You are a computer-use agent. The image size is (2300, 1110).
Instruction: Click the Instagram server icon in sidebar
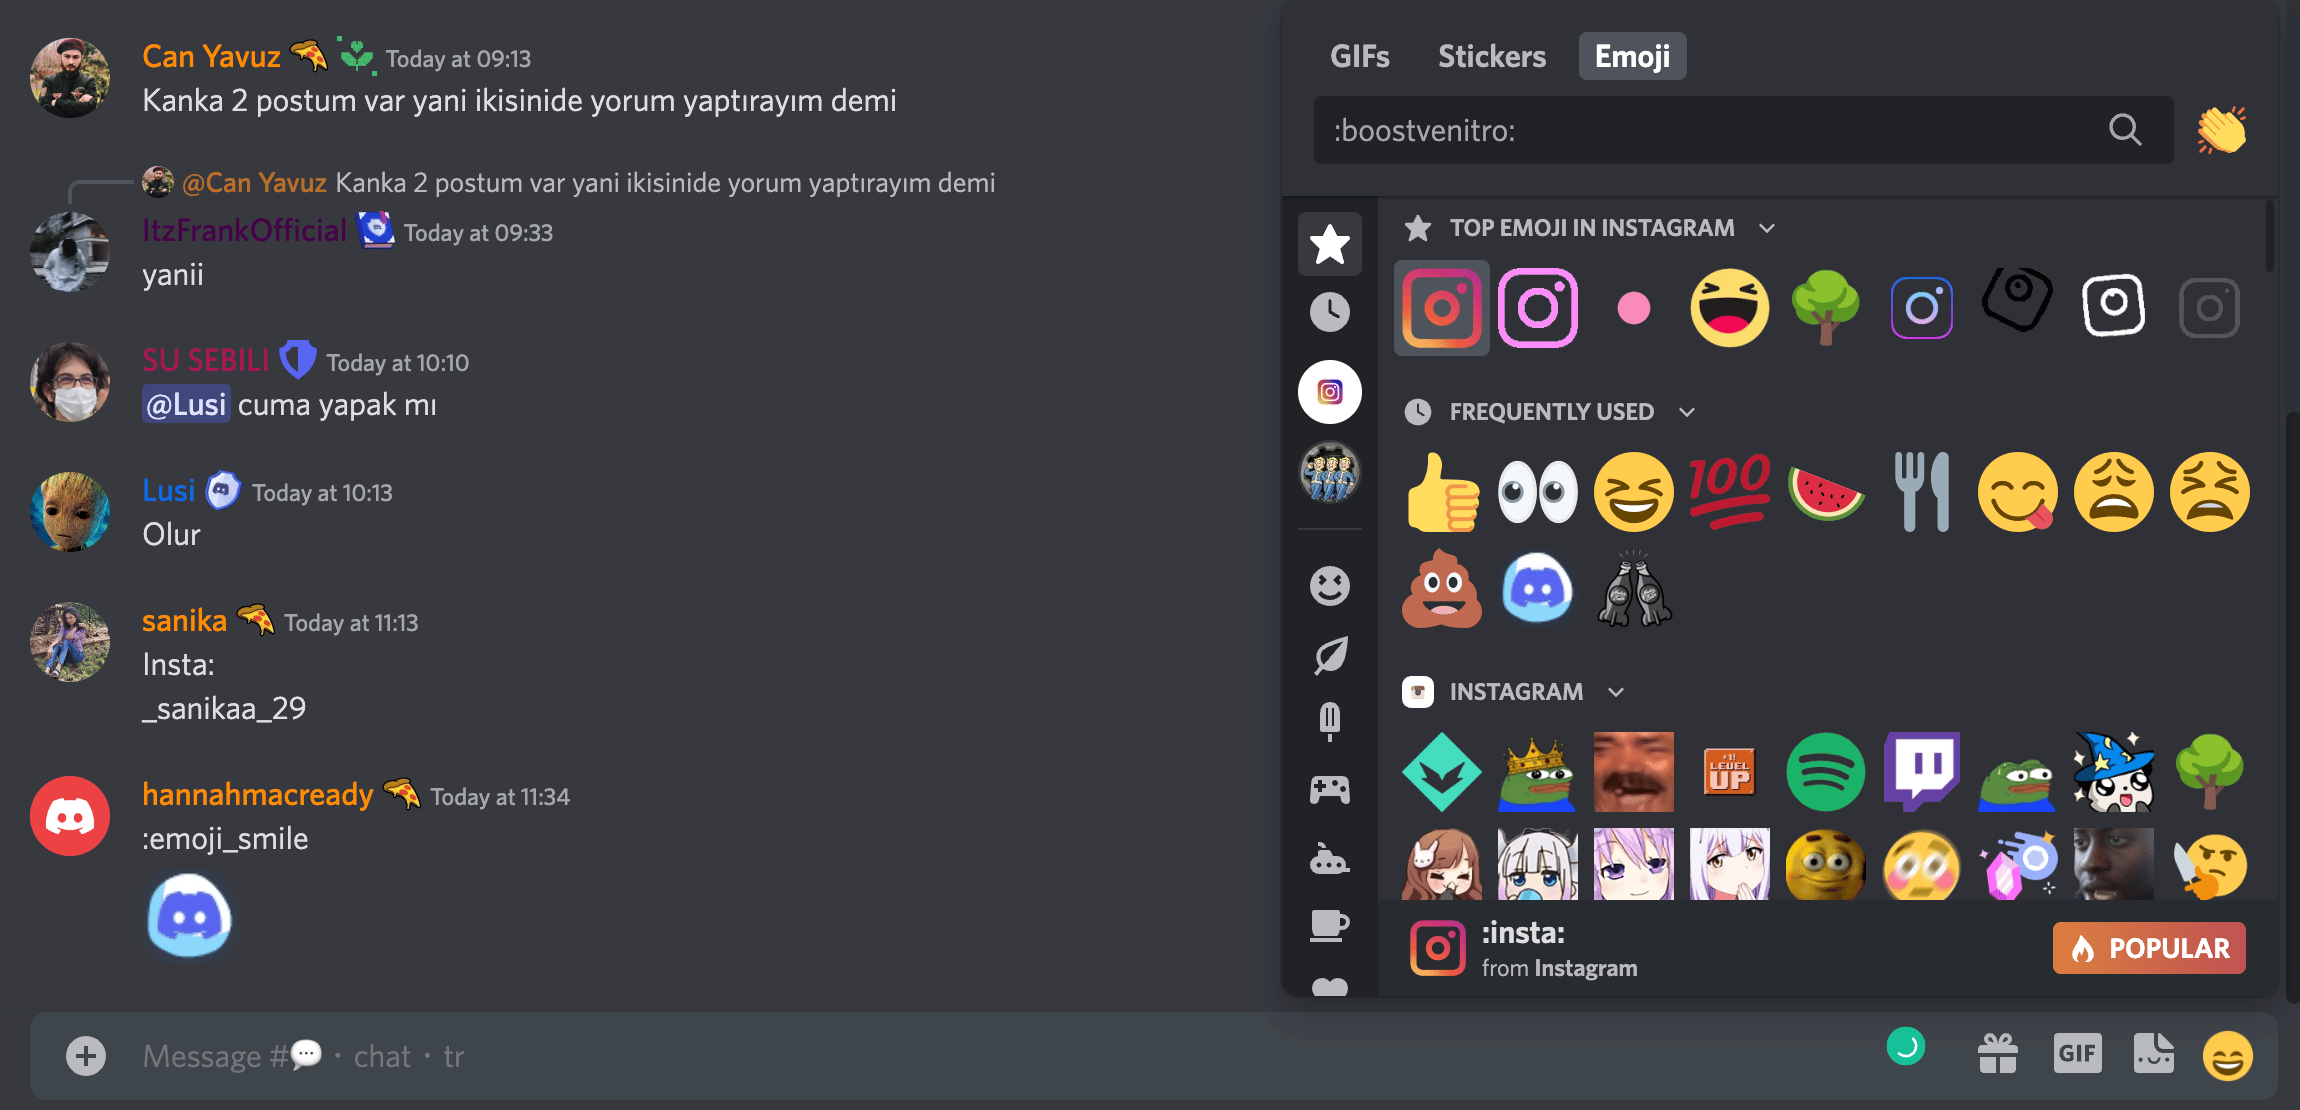(1329, 390)
